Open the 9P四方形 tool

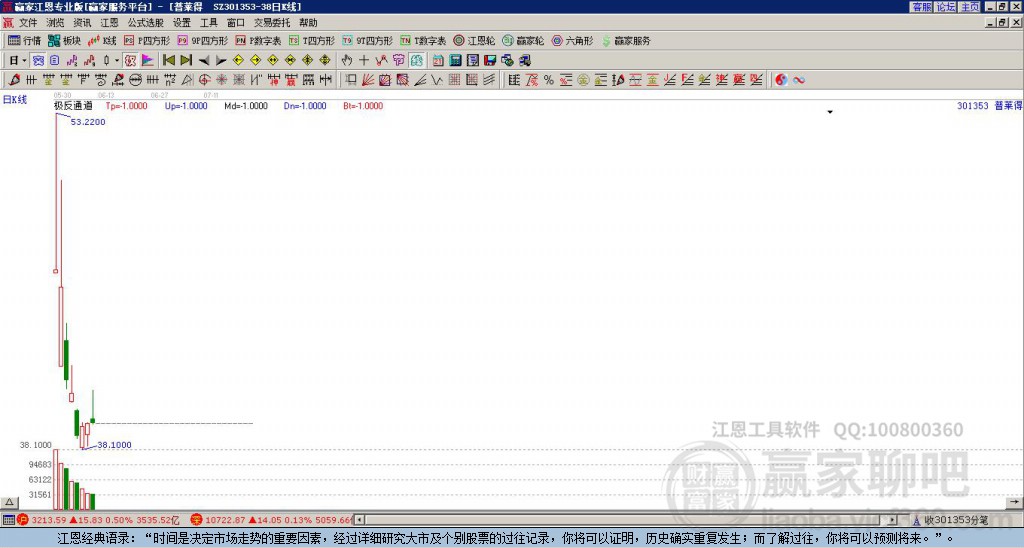point(202,40)
